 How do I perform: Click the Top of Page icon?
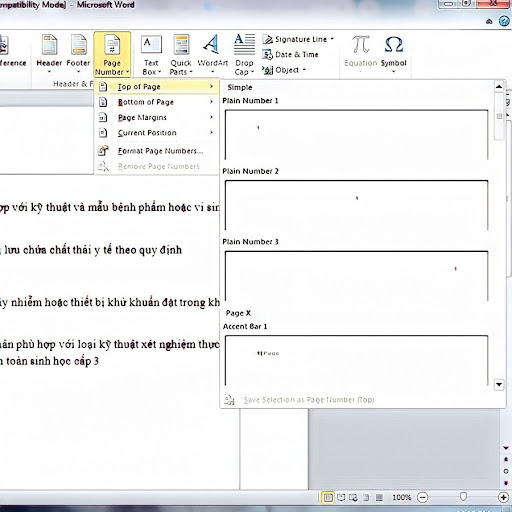click(103, 87)
